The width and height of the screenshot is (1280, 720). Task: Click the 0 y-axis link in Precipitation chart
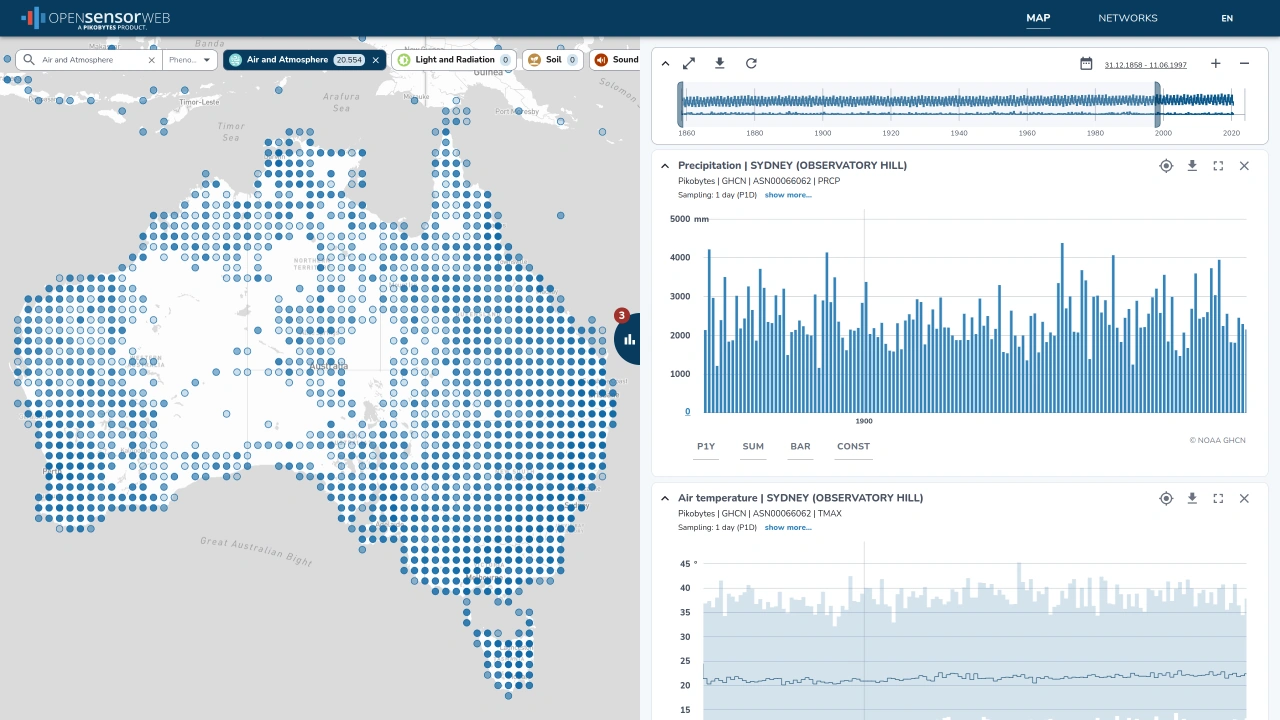[x=687, y=411]
